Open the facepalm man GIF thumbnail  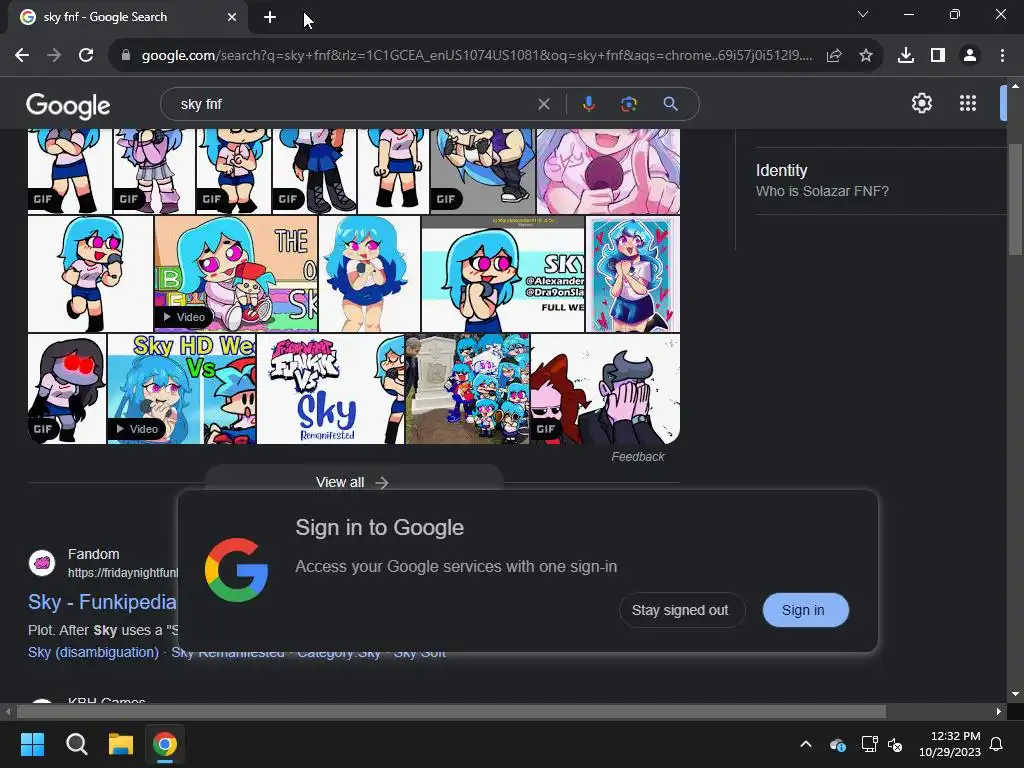coord(605,389)
